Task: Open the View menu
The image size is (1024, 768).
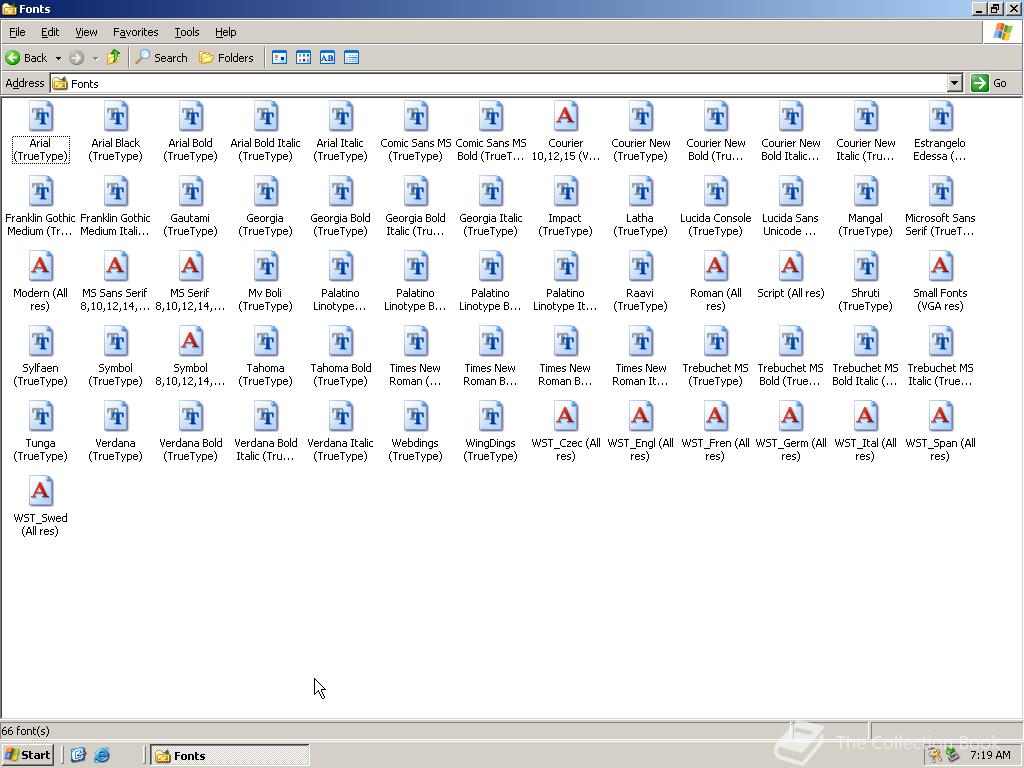Action: coord(86,32)
